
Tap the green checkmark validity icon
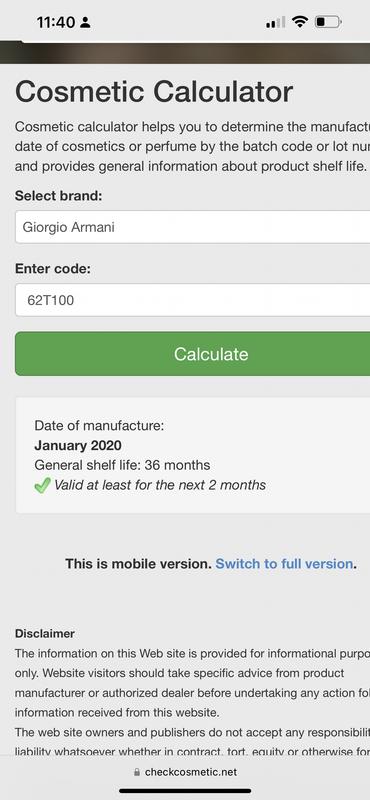(42, 485)
